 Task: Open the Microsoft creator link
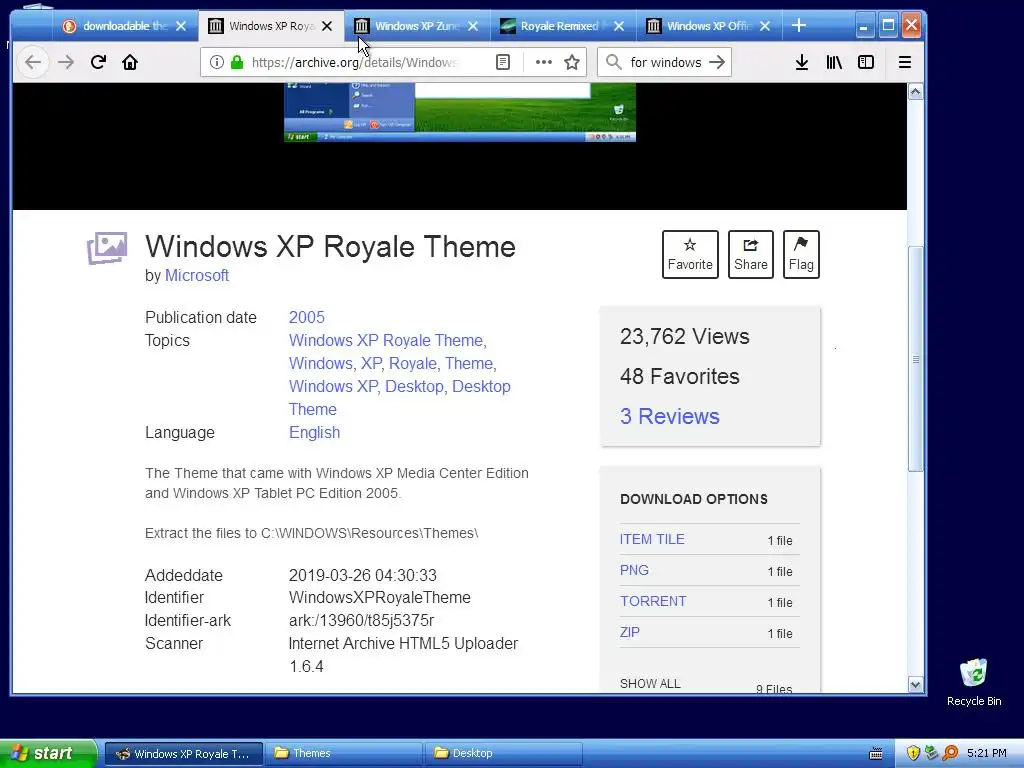[197, 276]
